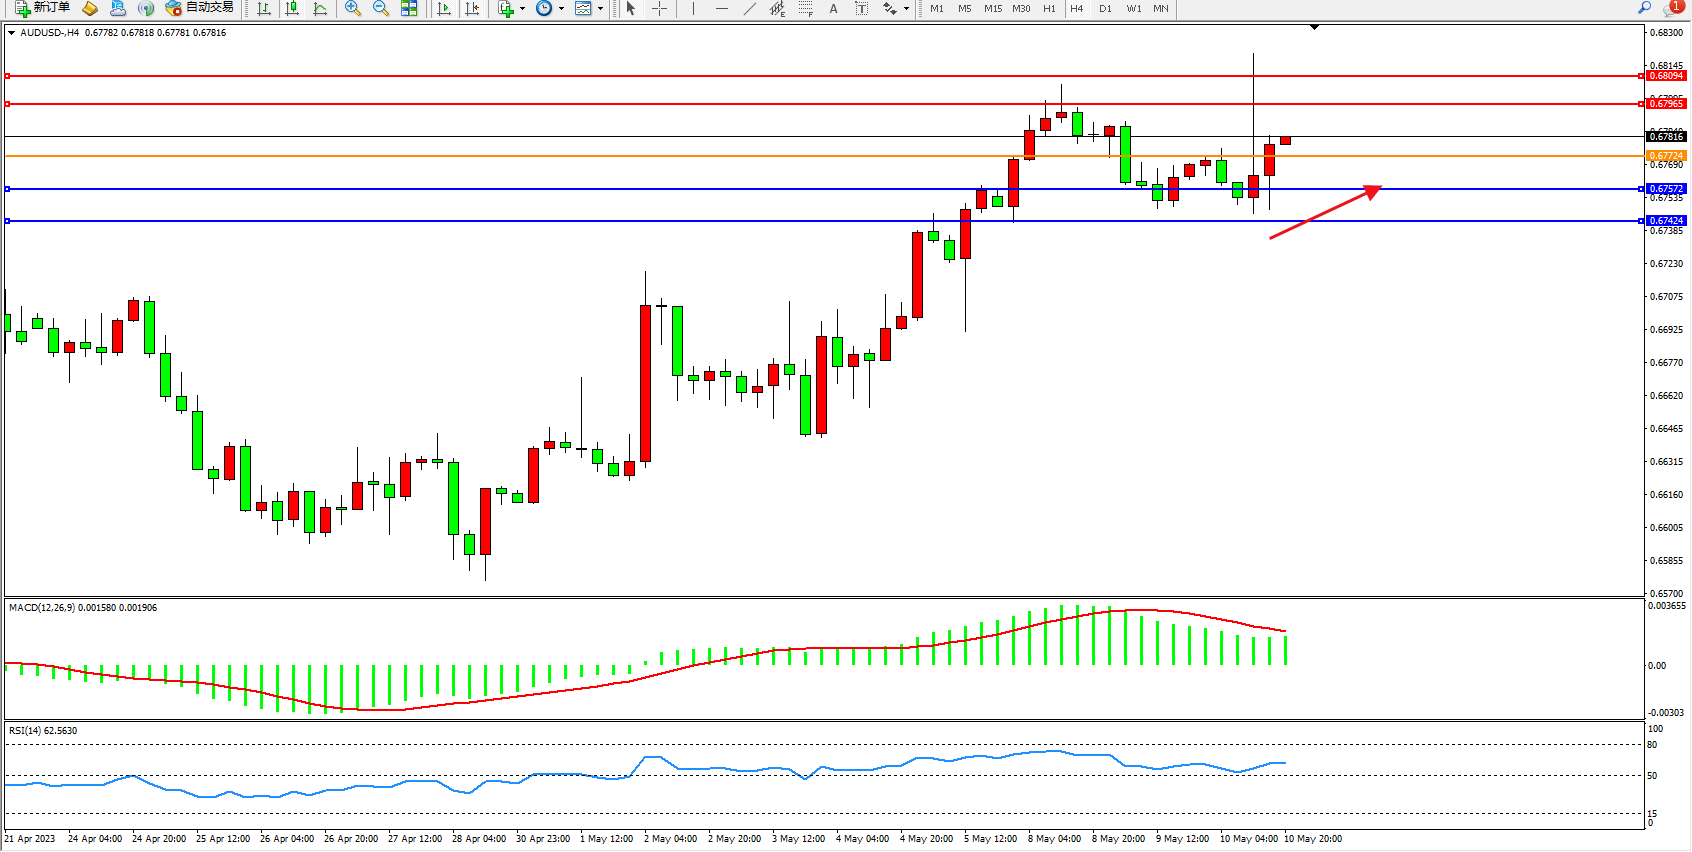The height and width of the screenshot is (852, 1692).
Task: Expand the periodicity clock dropdown arrow
Action: pyautogui.click(x=561, y=8)
